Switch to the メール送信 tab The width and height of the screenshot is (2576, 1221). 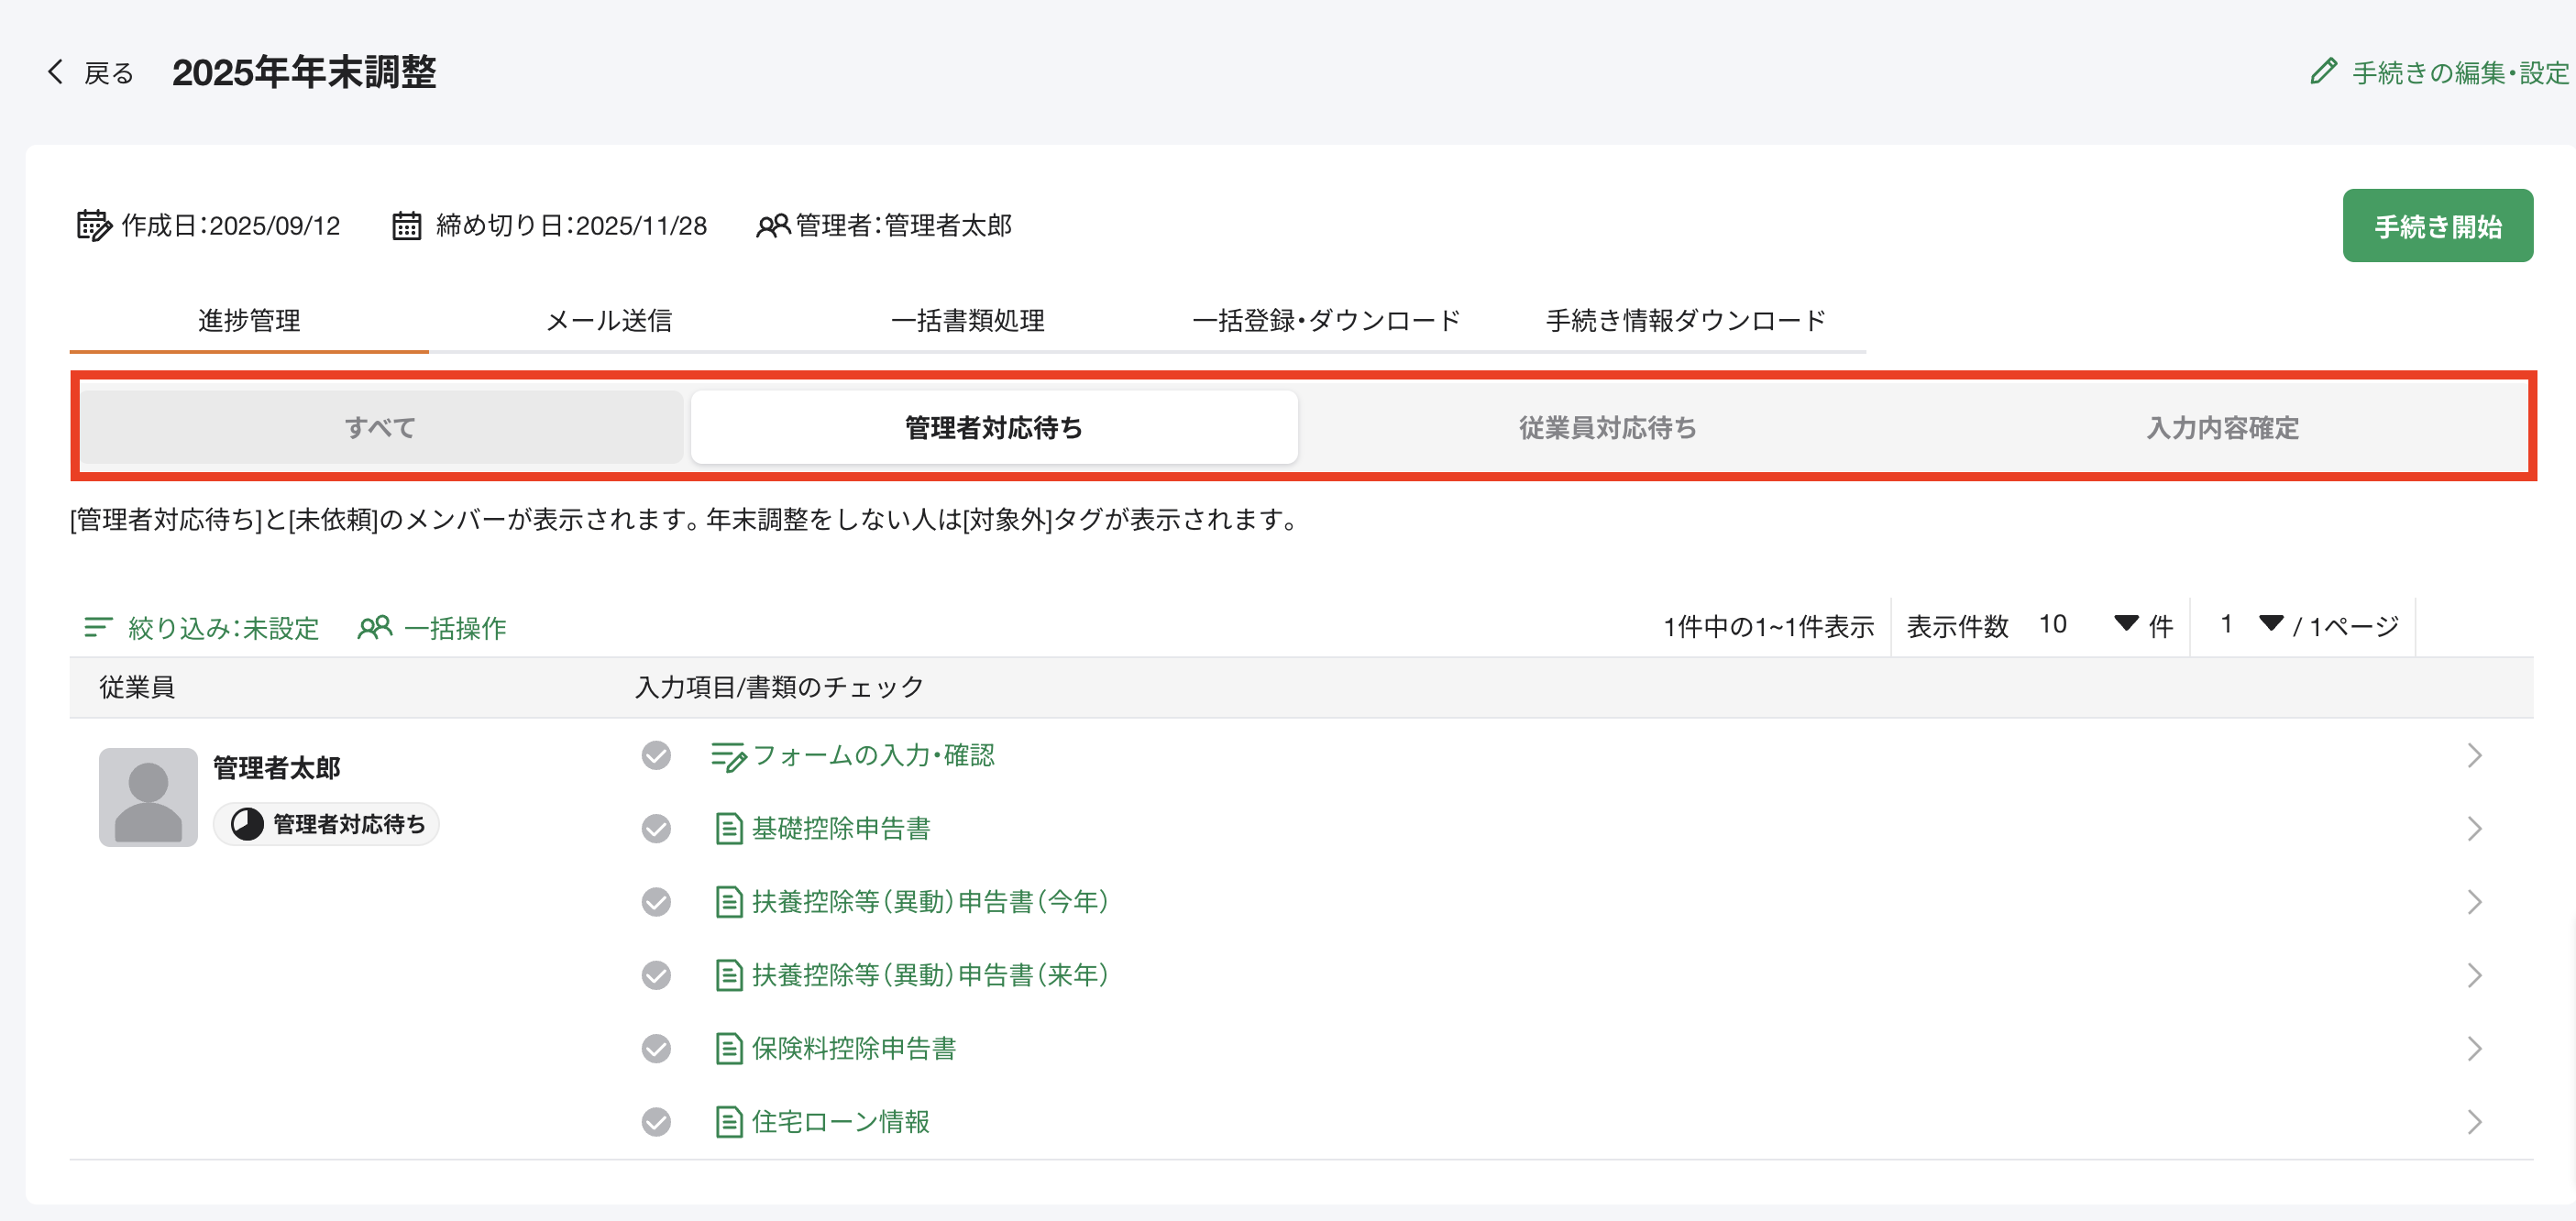(608, 321)
